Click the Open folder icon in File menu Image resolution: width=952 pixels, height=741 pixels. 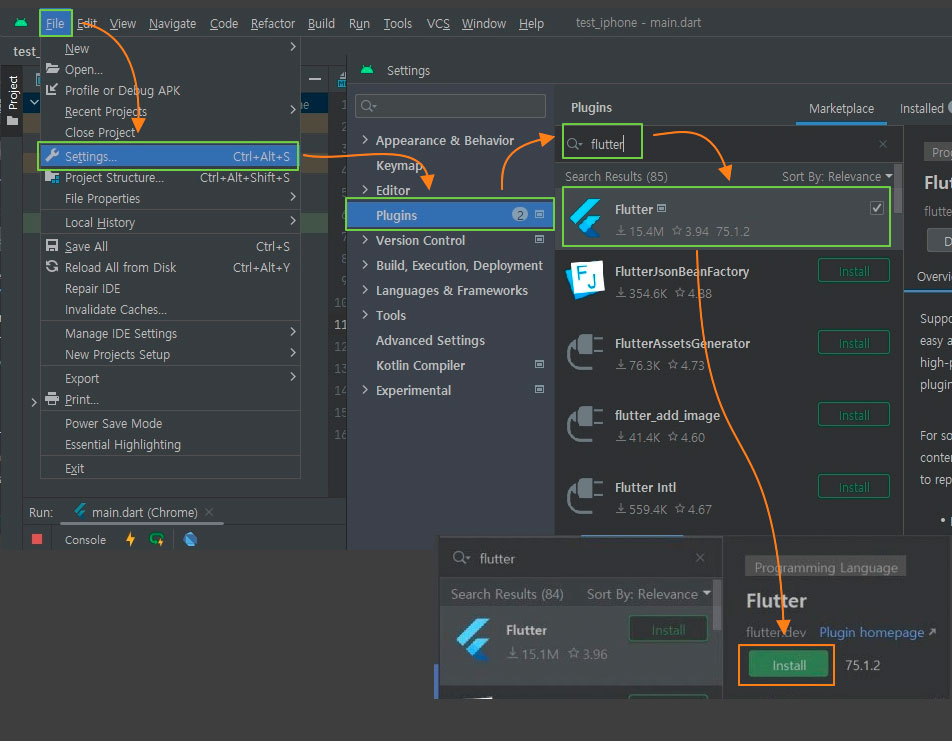point(53,68)
